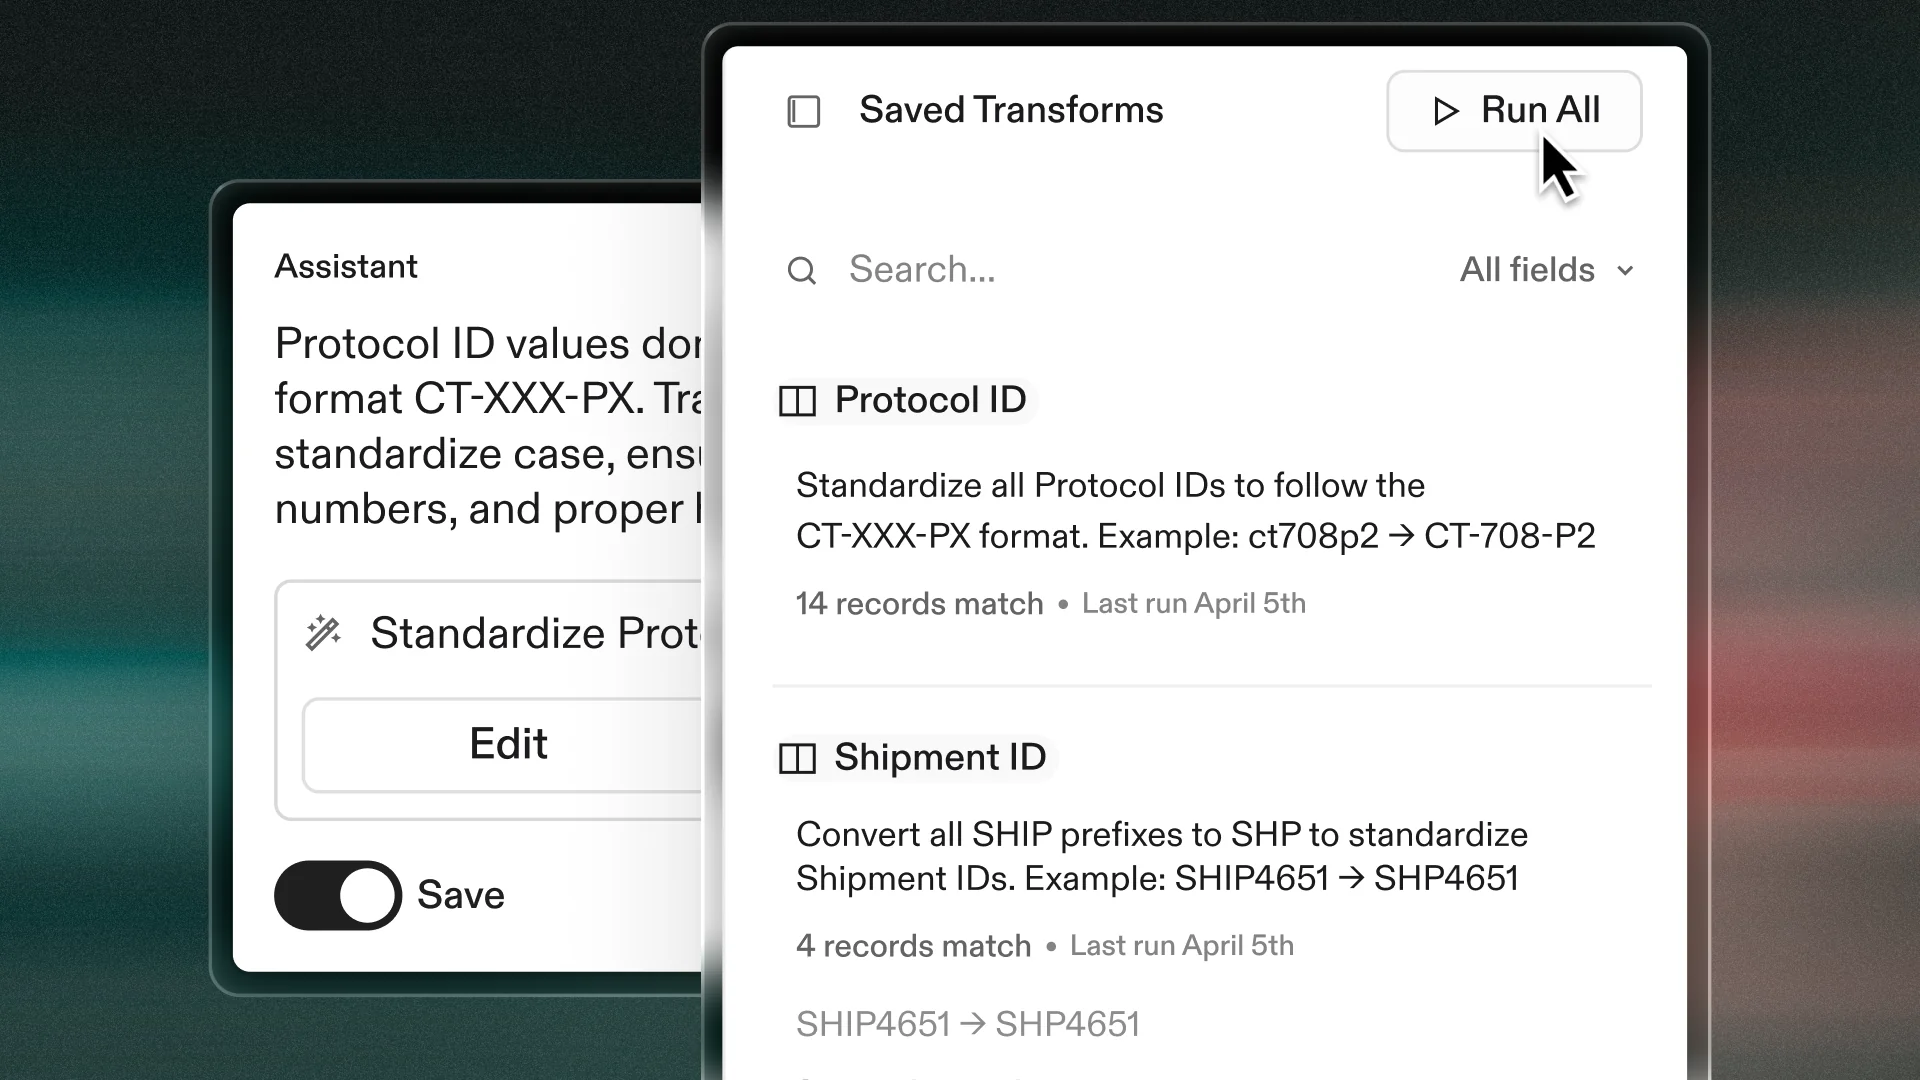
Task: Click the magic wand transform icon
Action: (x=323, y=633)
